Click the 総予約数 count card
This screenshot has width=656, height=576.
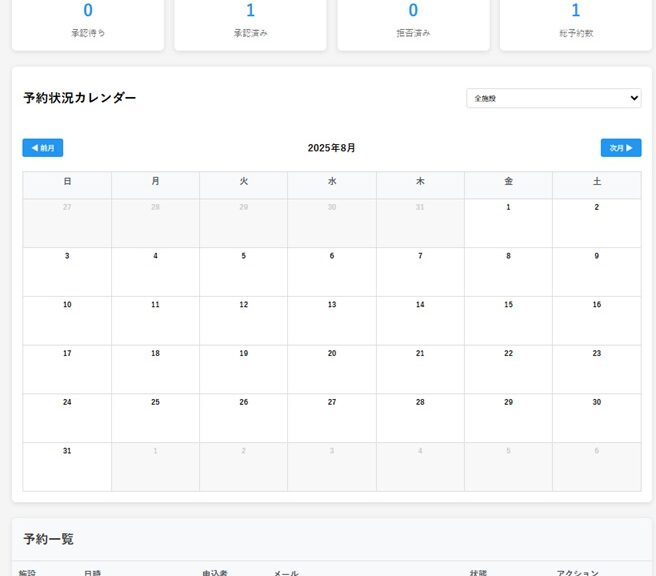pos(576,23)
